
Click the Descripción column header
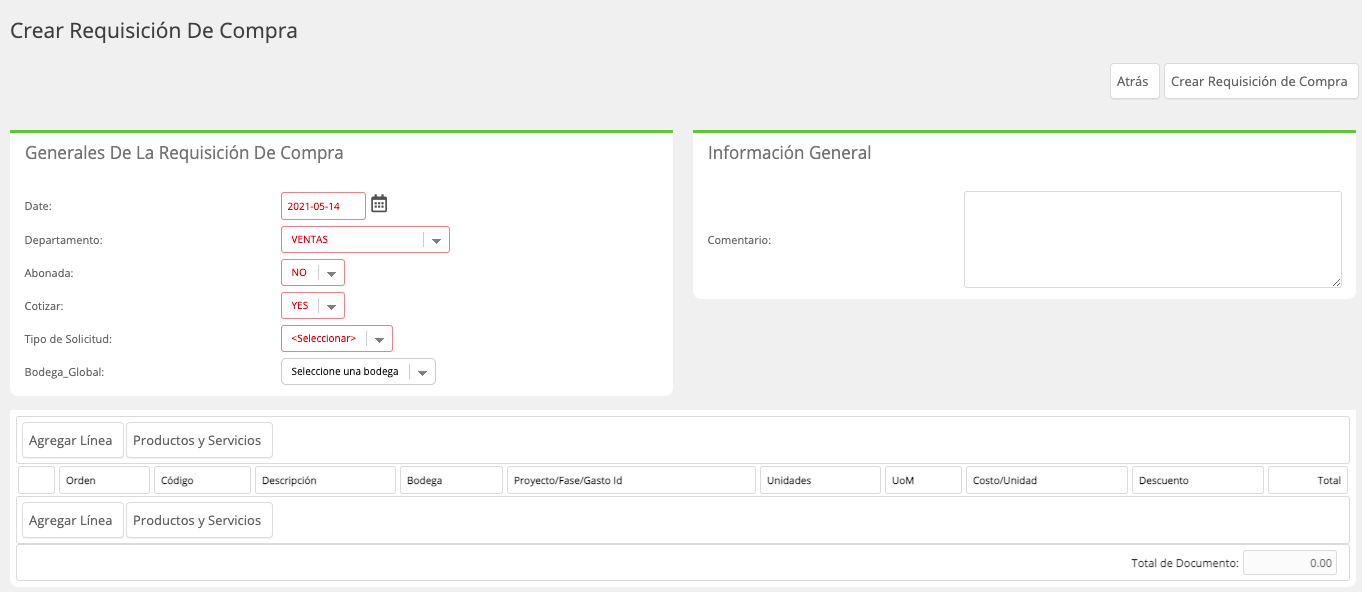click(x=326, y=480)
